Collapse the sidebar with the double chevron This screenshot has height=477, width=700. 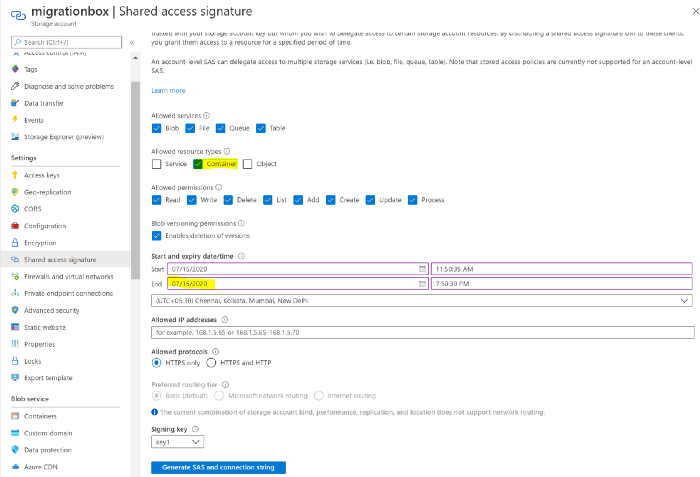click(132, 42)
